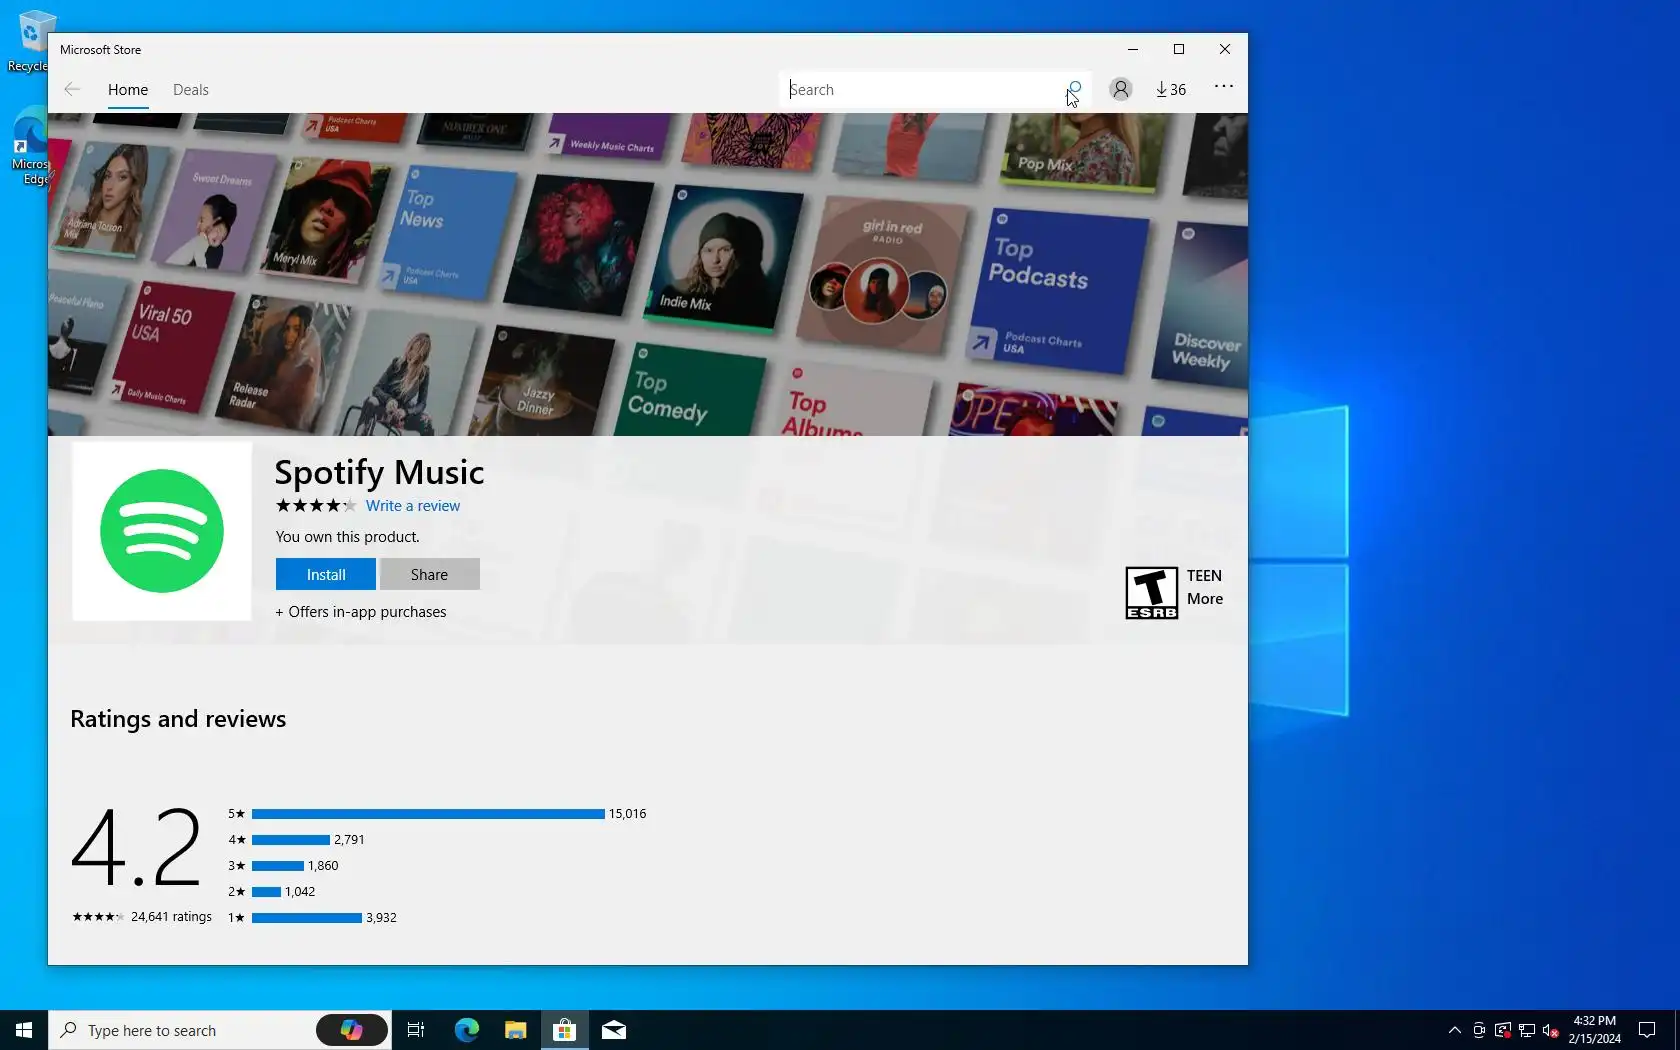This screenshot has width=1680, height=1050.
Task: Open the More link under TEEN
Action: coord(1205,599)
